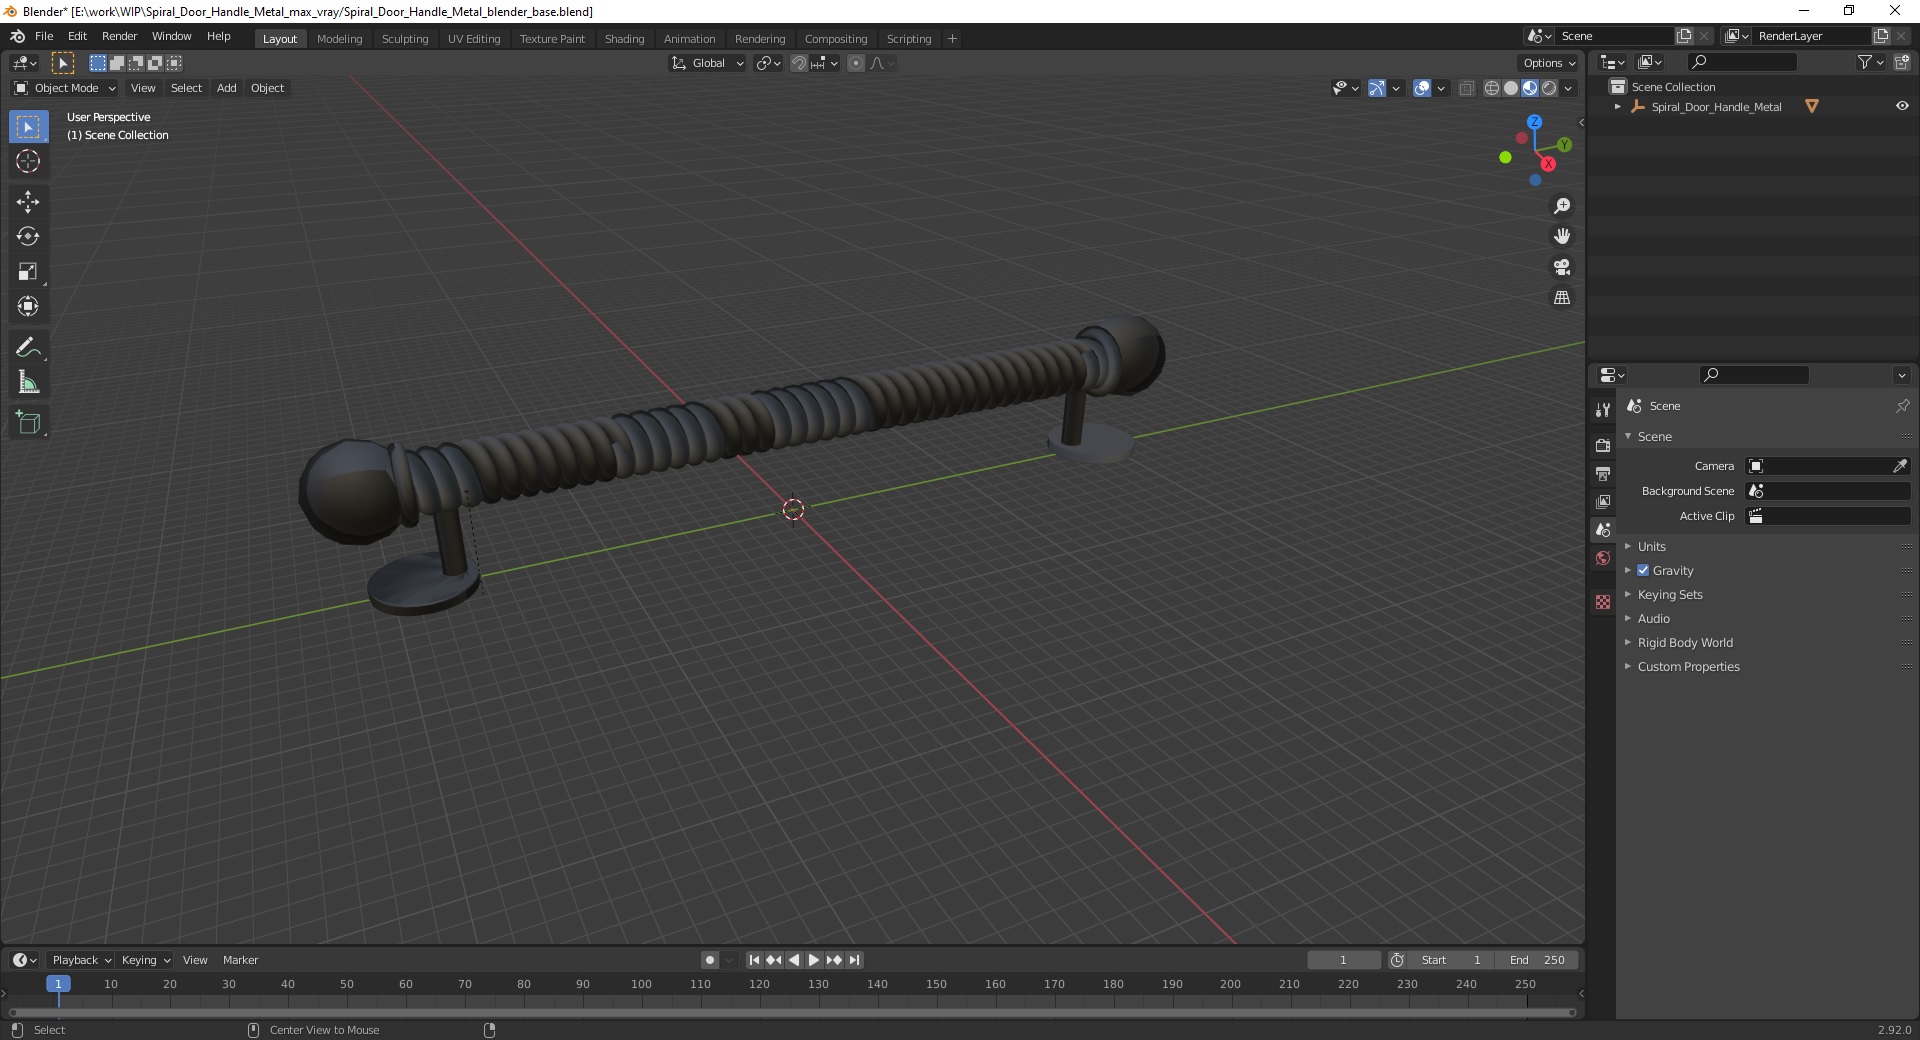The width and height of the screenshot is (1920, 1040).
Task: Select the Annotate tool
Action: click(28, 348)
